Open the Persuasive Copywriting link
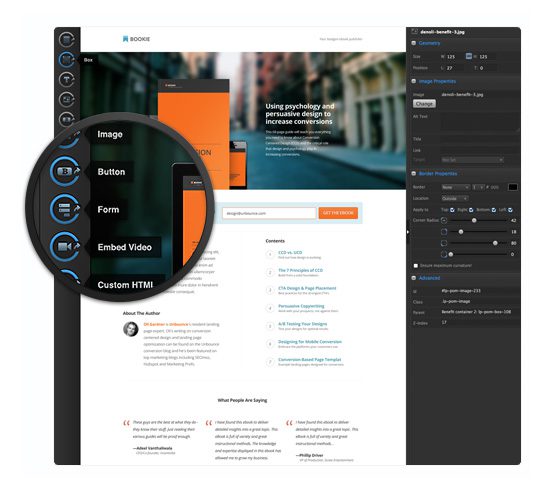The image size is (550, 490). coord(301,306)
